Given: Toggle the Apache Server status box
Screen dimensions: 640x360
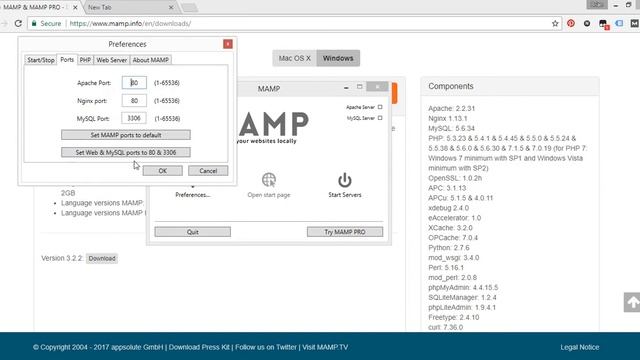Looking at the screenshot, I should tap(380, 107).
